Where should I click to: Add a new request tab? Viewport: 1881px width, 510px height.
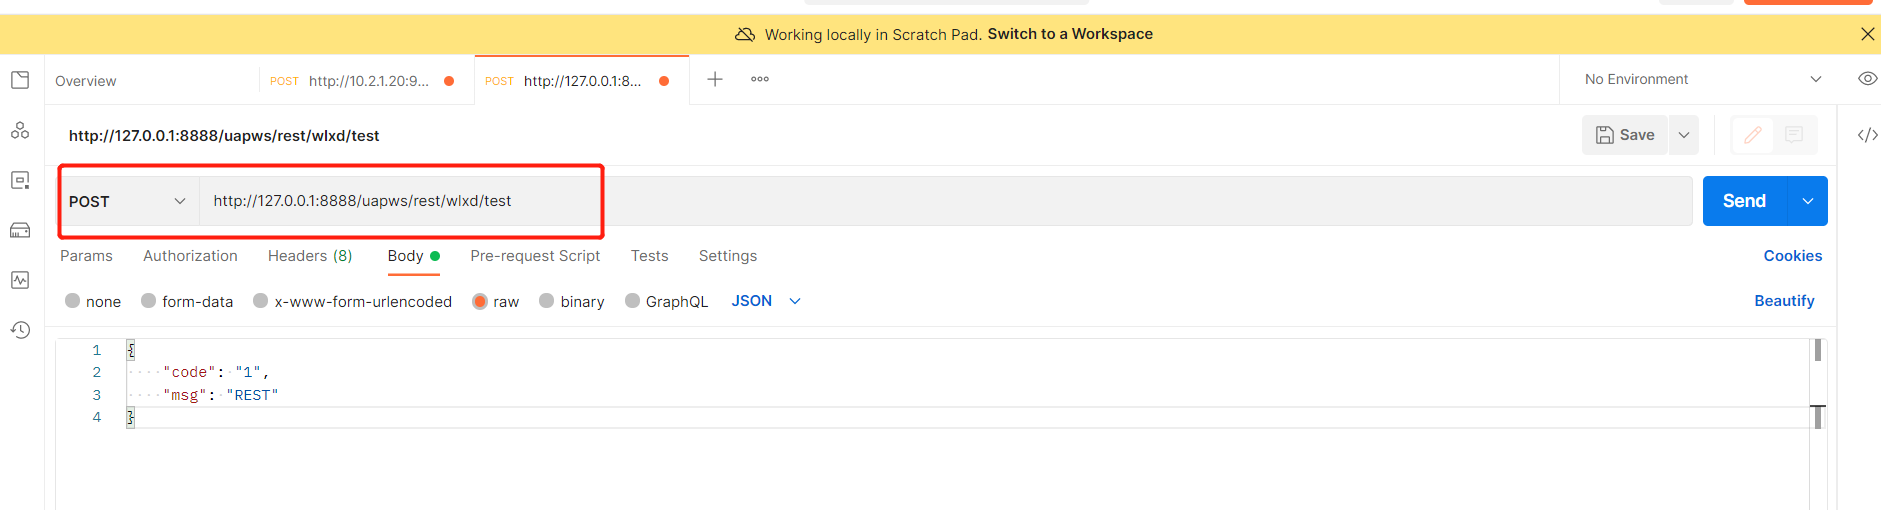click(x=715, y=79)
